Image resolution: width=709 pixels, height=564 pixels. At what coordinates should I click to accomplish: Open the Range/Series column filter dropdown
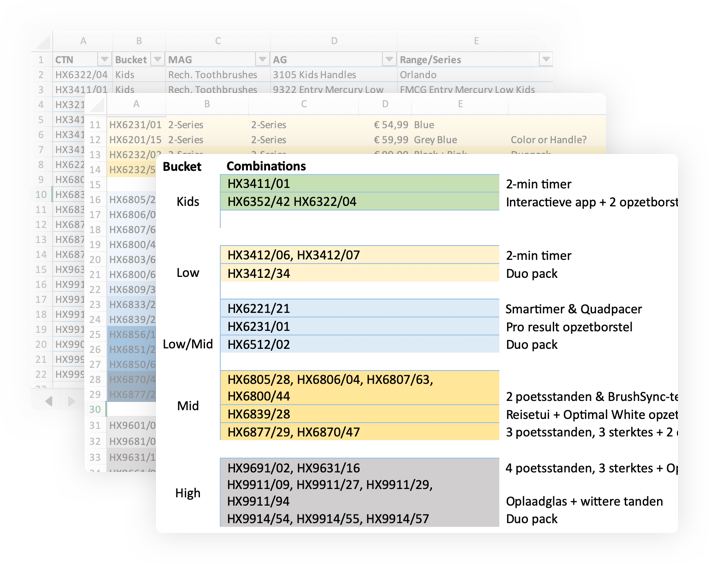tap(546, 59)
